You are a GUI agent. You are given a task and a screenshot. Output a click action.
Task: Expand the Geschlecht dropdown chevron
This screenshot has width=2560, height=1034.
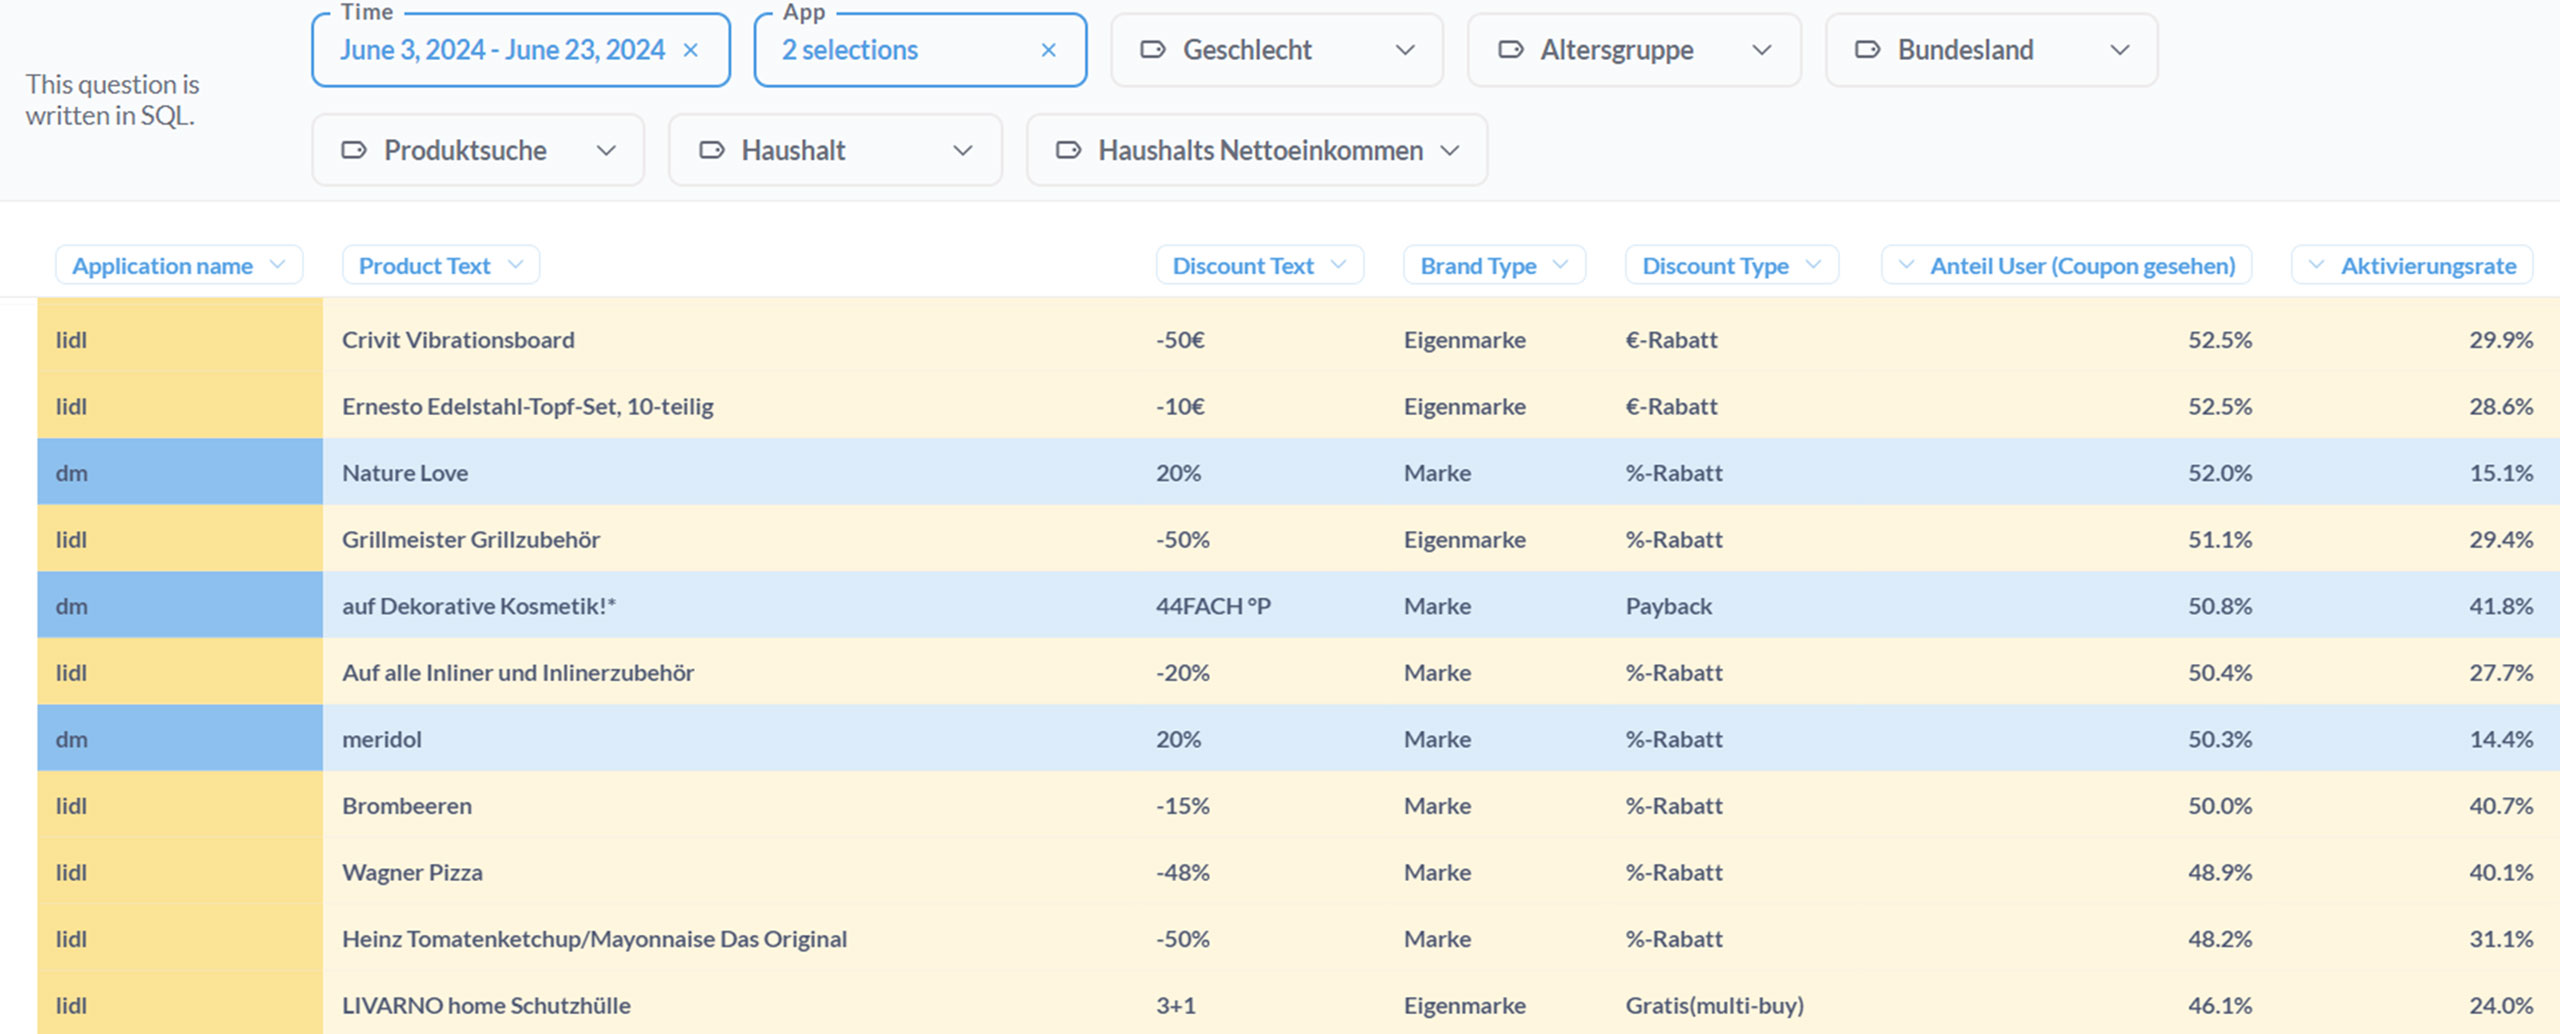(x=1405, y=50)
